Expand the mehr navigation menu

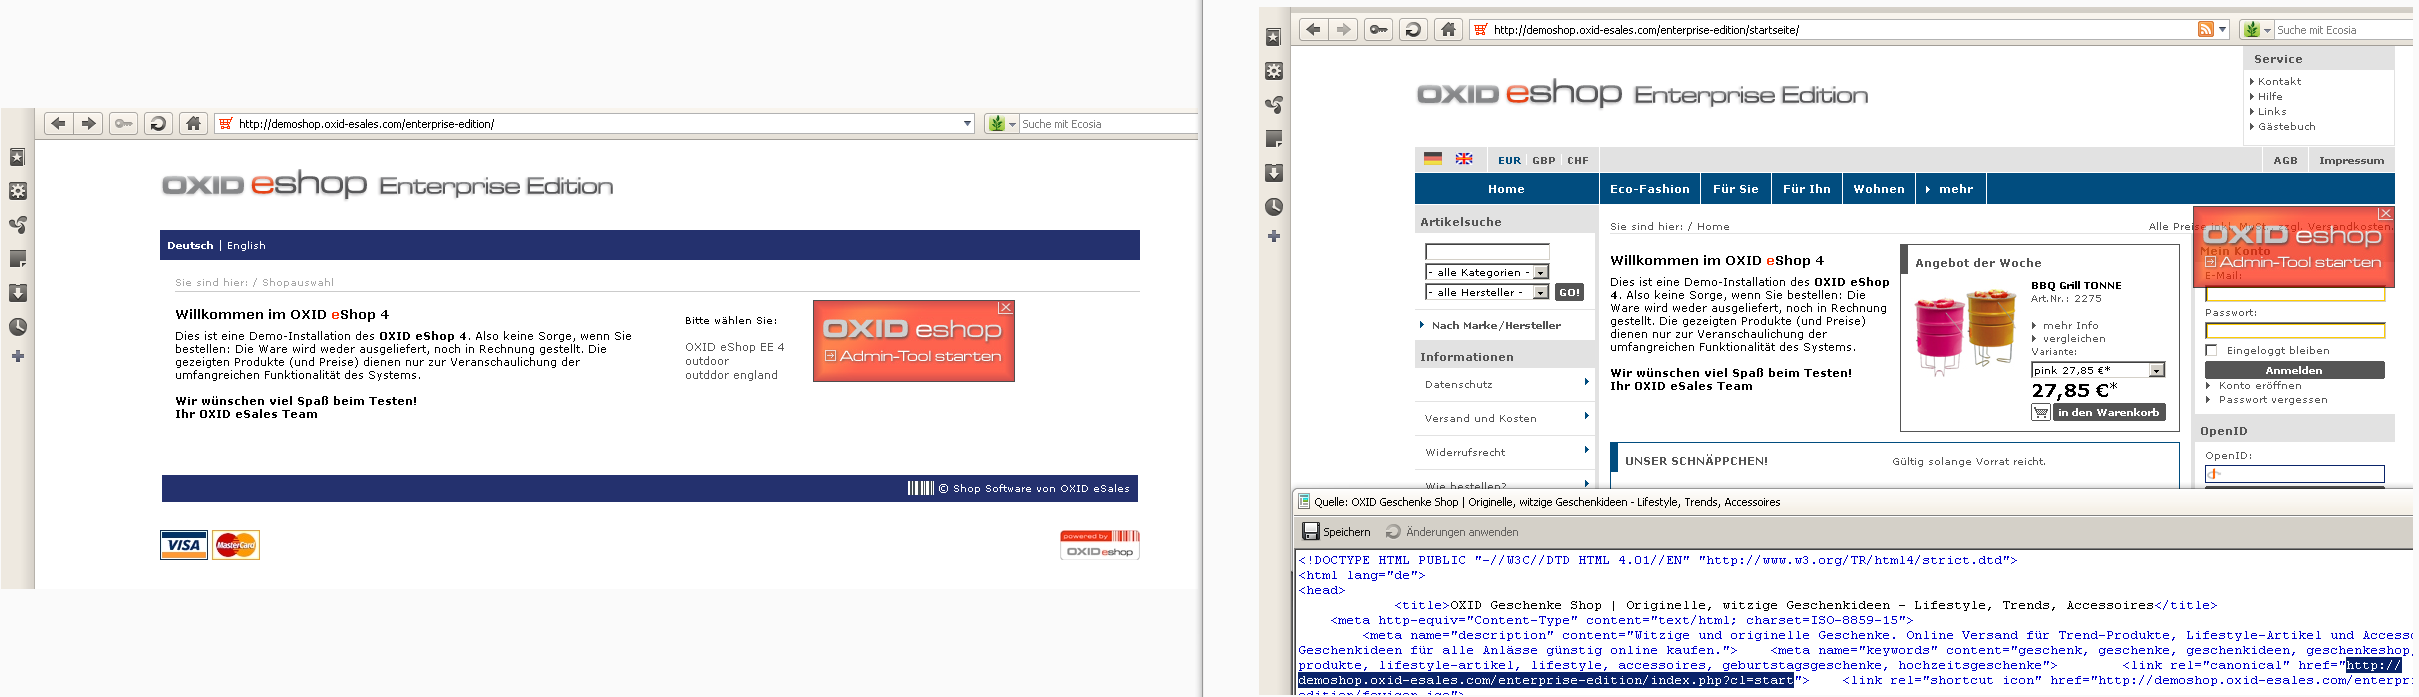(1950, 189)
